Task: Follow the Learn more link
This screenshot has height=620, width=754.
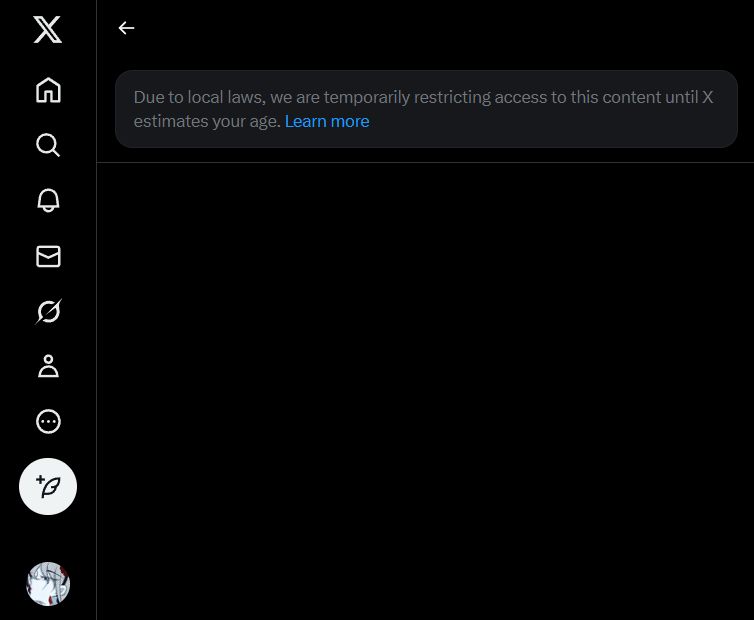Action: tap(327, 121)
